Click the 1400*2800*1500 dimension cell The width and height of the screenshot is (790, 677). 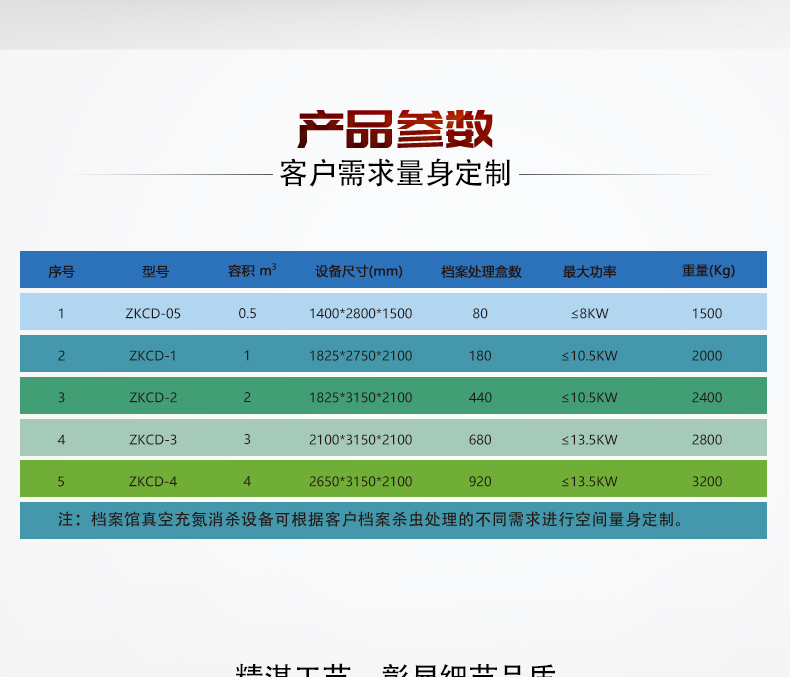point(360,313)
